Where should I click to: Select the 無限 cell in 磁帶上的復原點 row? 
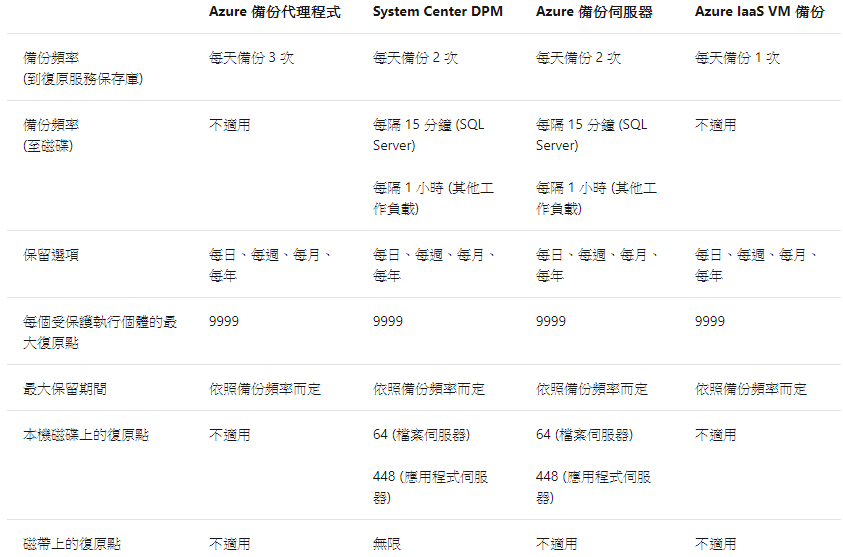point(387,544)
